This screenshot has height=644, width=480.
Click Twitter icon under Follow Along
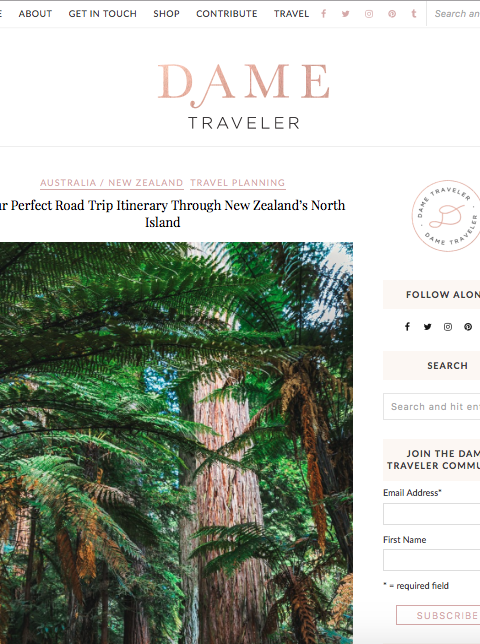427,327
